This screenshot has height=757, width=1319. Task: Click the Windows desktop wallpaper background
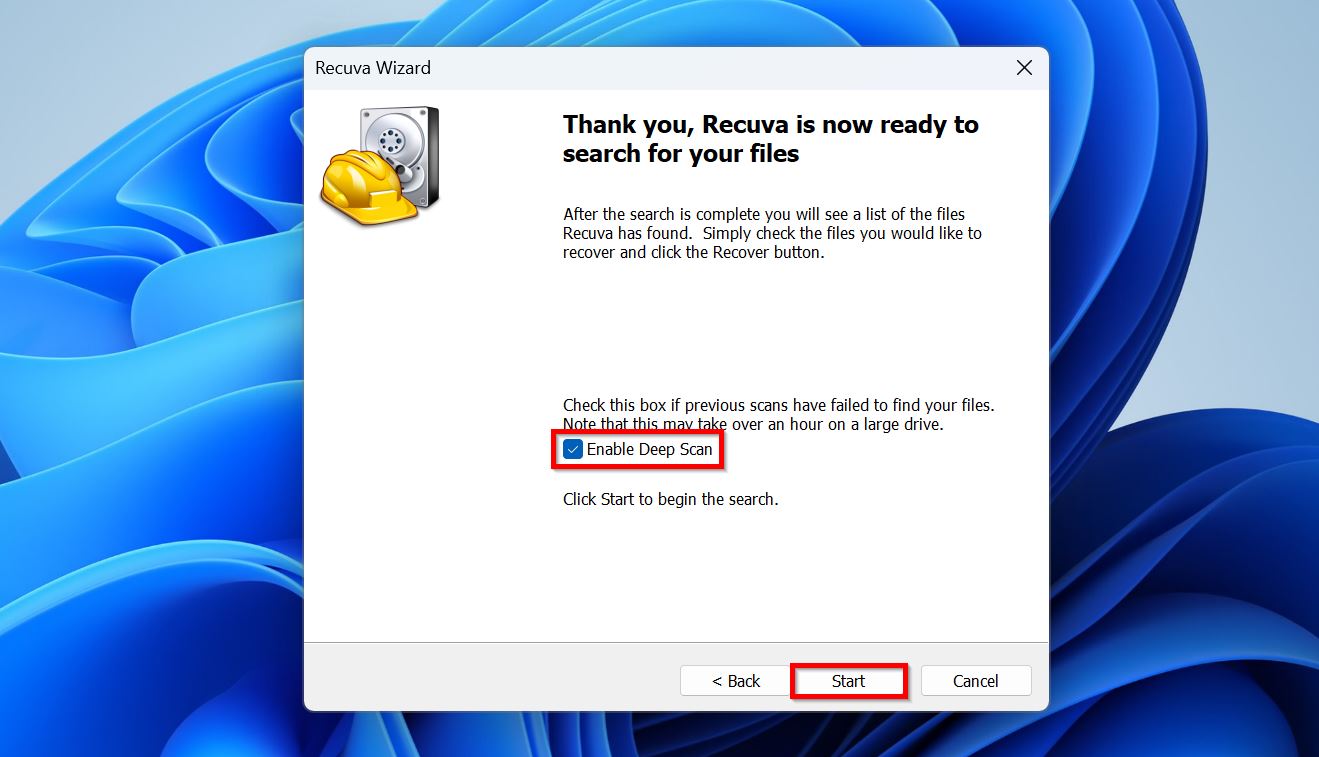pos(150,400)
